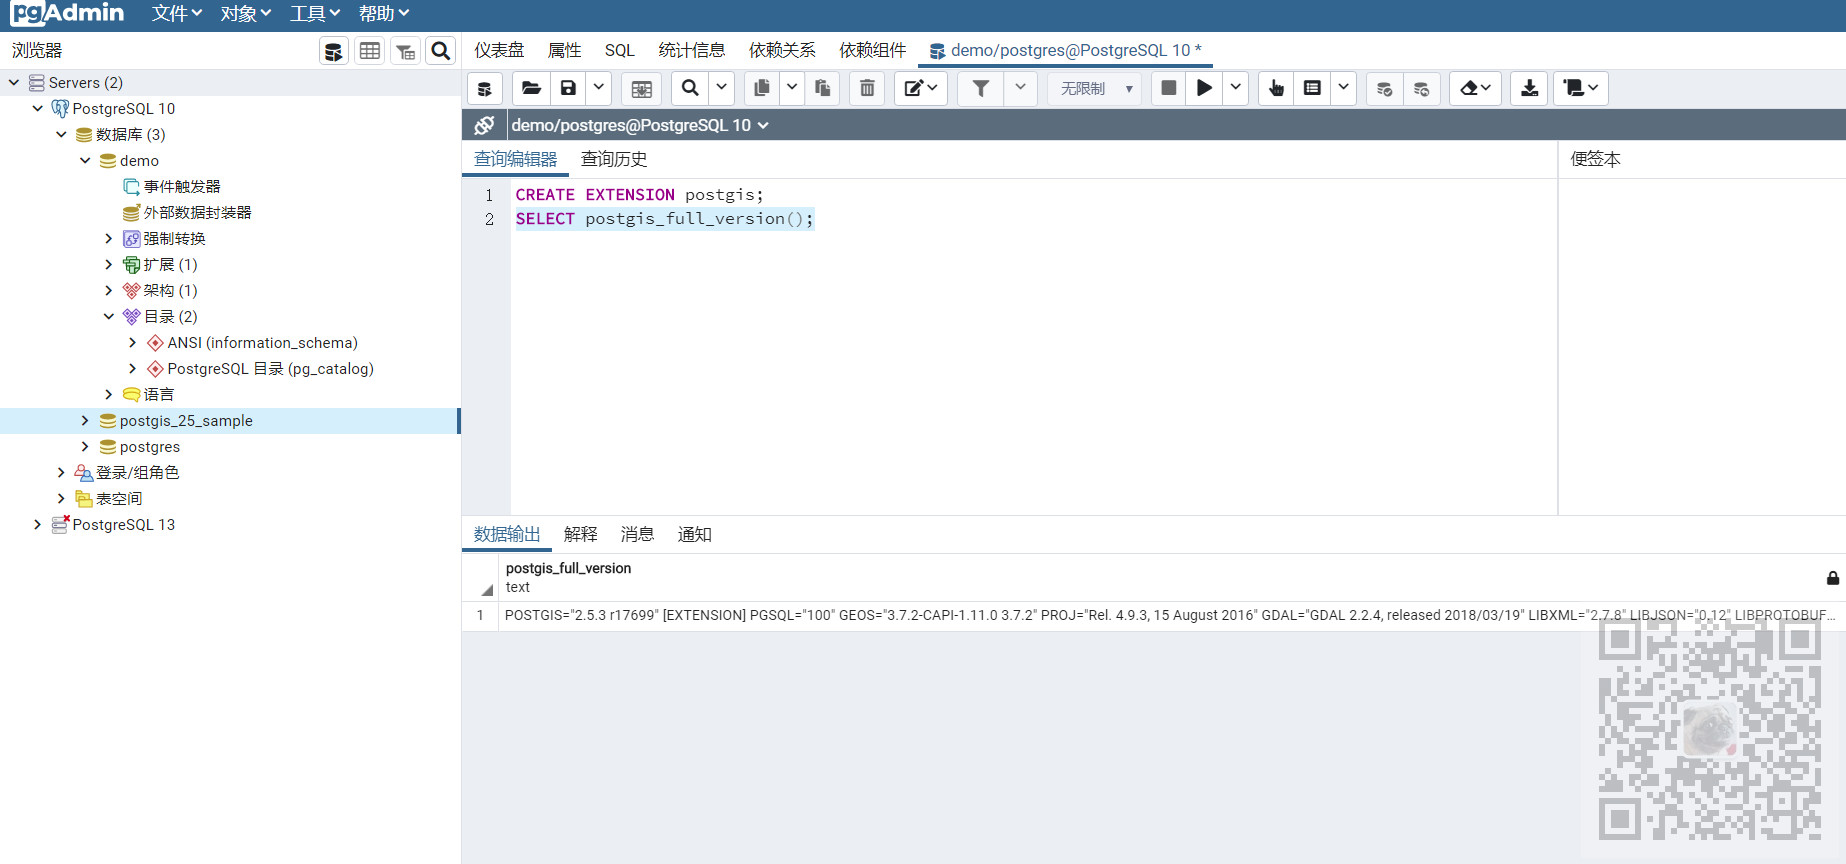1846x864 pixels.
Task: Open the Query Tool icon in browser panel
Action: pos(334,51)
